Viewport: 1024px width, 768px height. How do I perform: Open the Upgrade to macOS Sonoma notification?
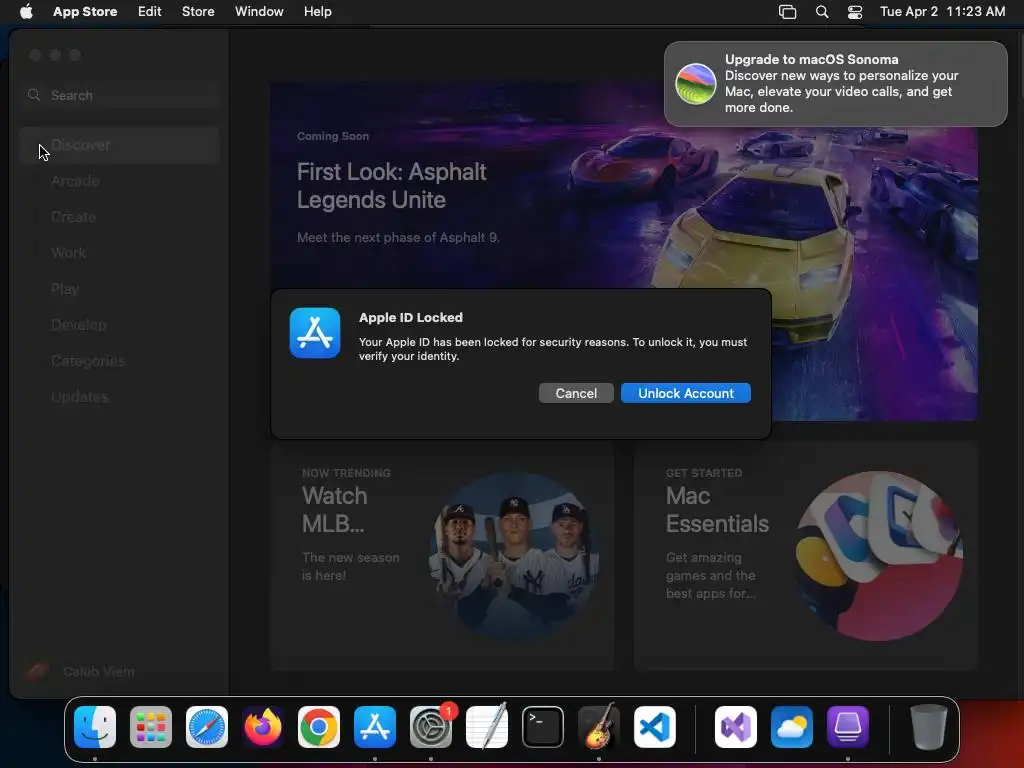point(836,84)
